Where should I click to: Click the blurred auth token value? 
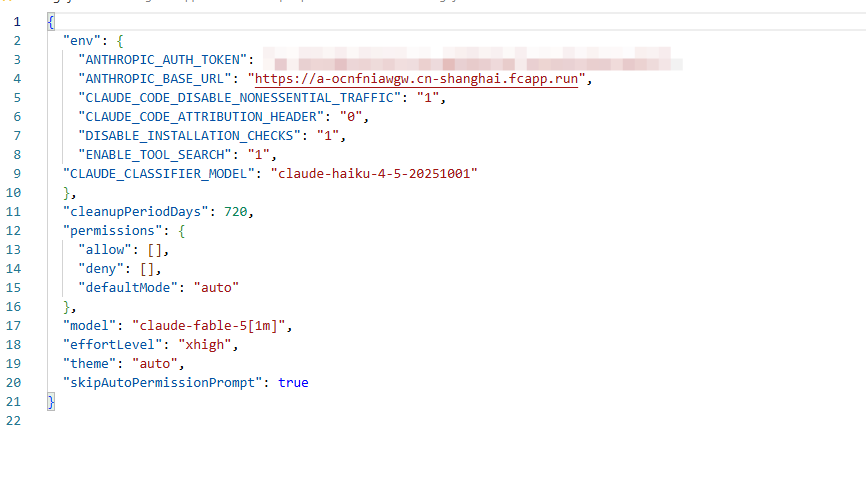click(x=472, y=60)
